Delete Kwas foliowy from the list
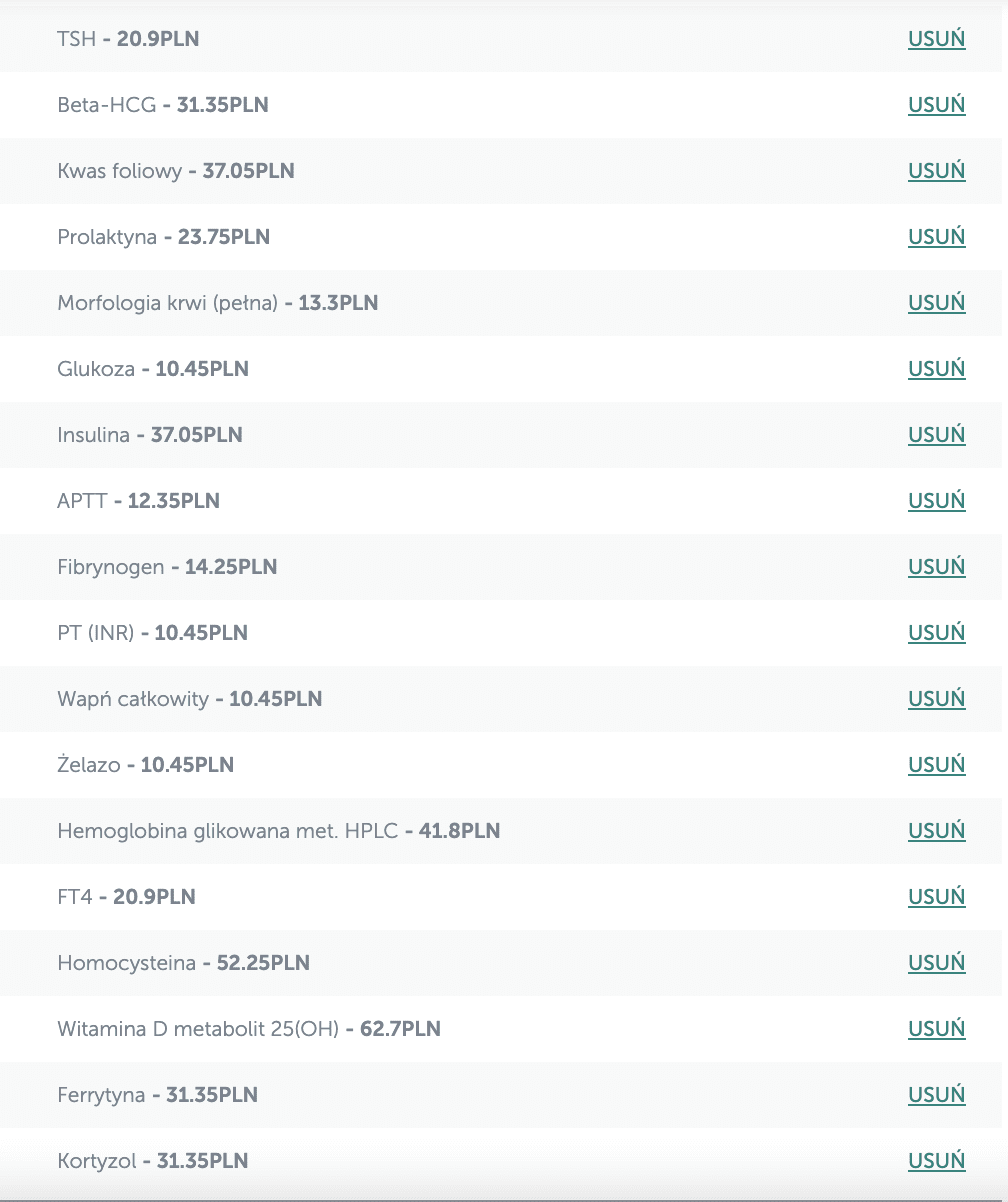The width and height of the screenshot is (1008, 1202). 936,171
